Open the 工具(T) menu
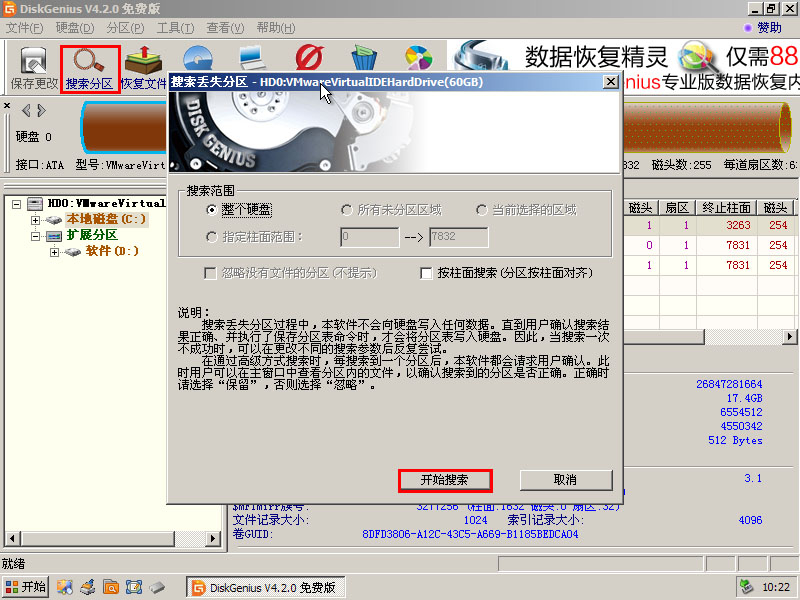This screenshot has height=600, width=800. [176, 28]
